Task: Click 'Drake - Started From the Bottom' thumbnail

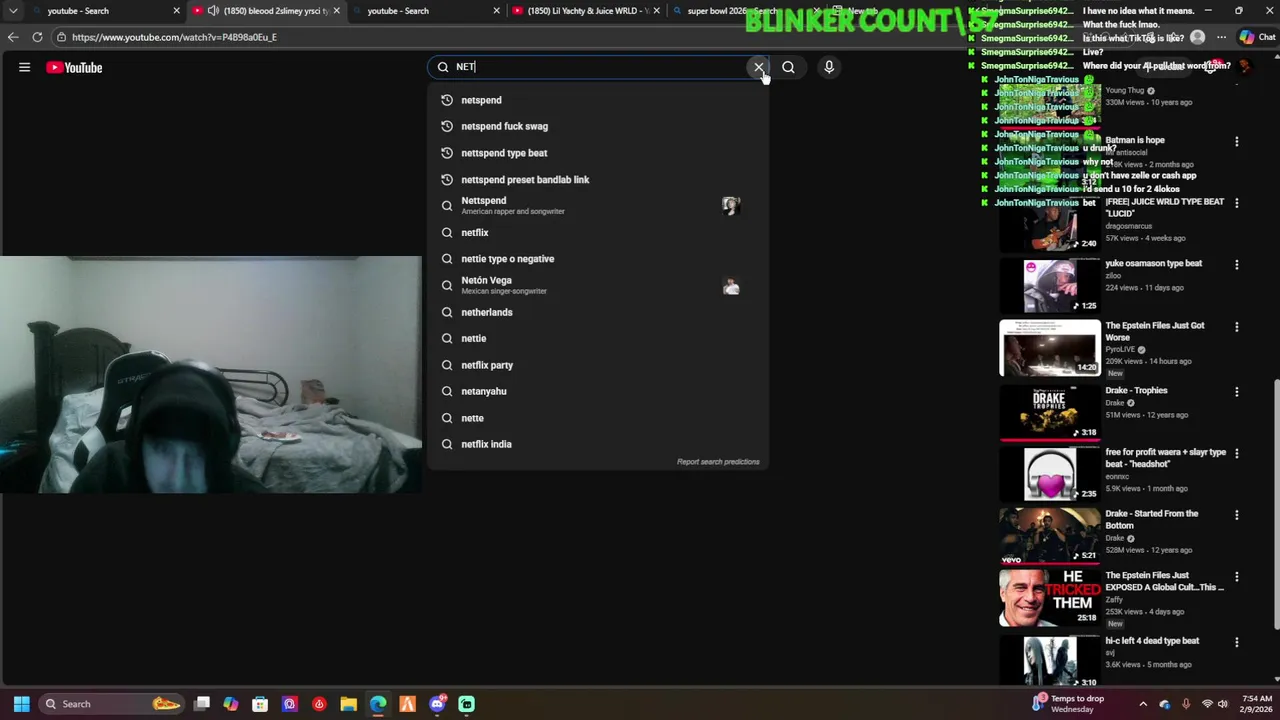Action: click(1050, 535)
